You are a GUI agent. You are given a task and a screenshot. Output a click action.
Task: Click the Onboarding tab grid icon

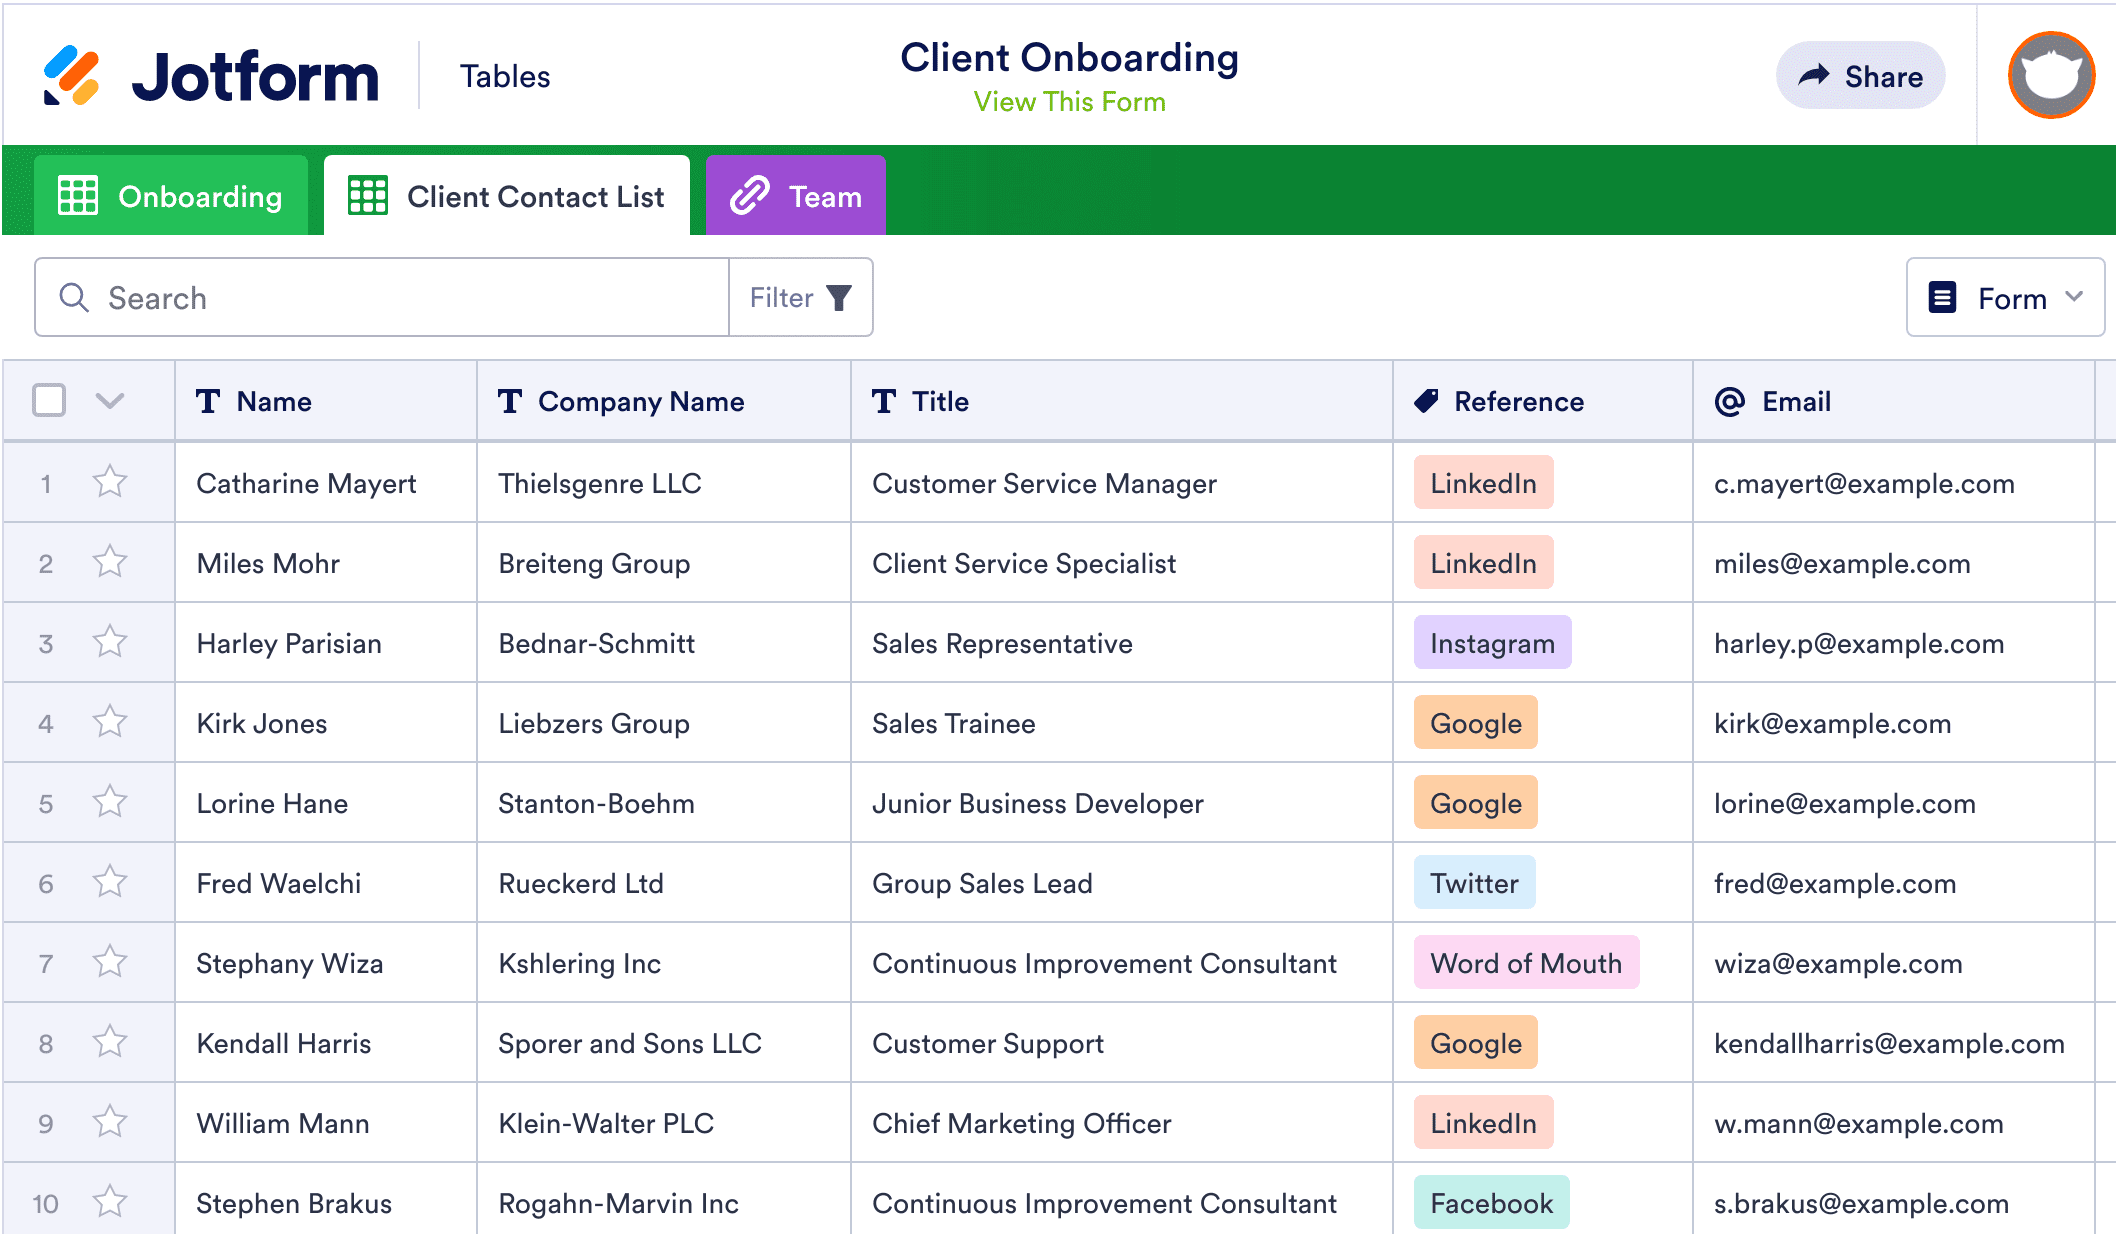78,196
